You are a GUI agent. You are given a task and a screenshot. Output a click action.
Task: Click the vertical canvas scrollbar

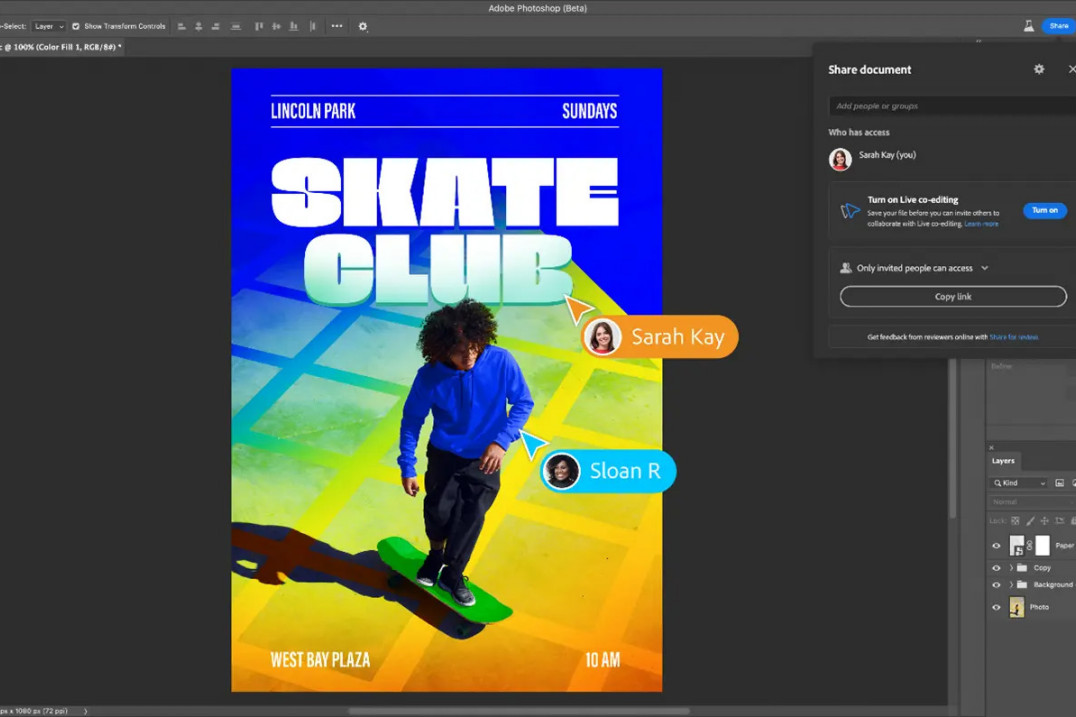point(952,439)
